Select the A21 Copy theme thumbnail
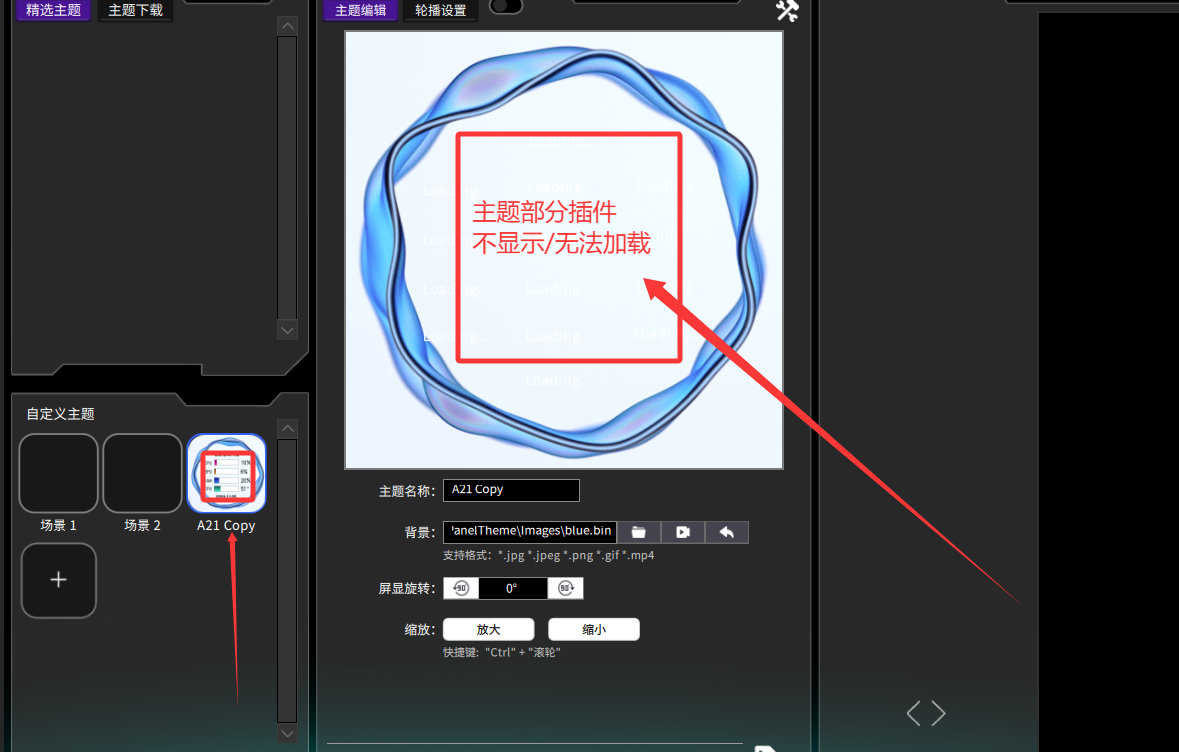The height and width of the screenshot is (752, 1179). [226, 473]
